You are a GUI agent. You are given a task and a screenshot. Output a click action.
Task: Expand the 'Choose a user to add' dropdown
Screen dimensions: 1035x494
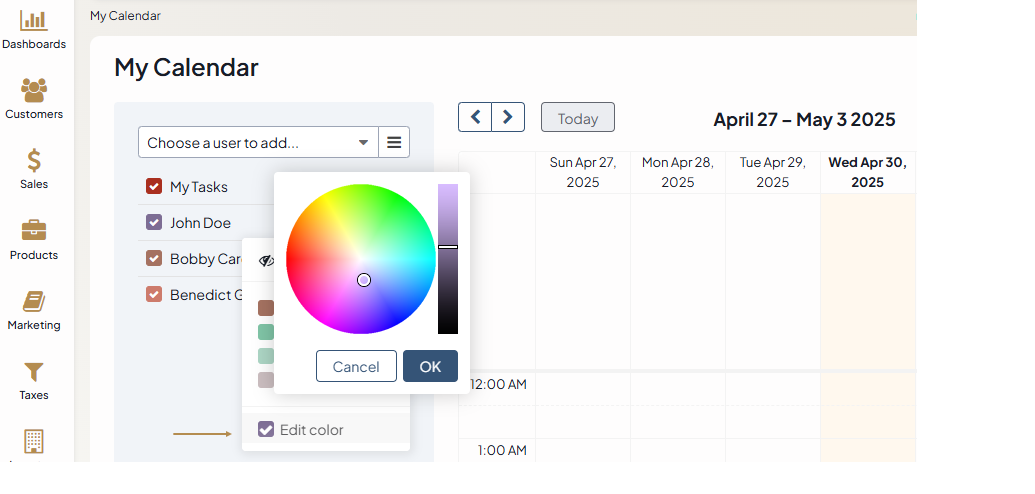(258, 143)
